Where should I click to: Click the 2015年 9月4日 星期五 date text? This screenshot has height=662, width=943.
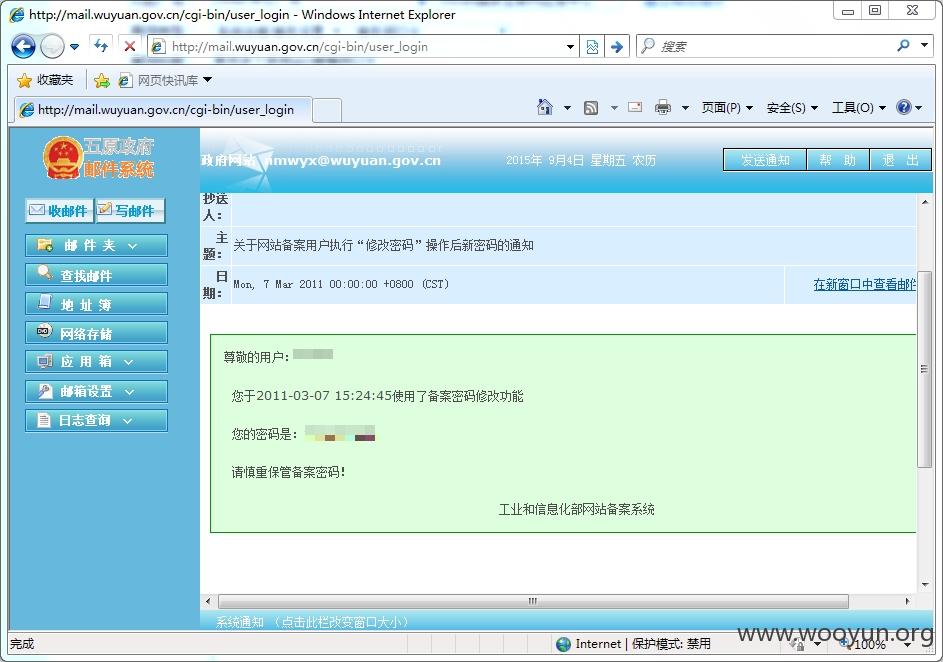(x=581, y=161)
